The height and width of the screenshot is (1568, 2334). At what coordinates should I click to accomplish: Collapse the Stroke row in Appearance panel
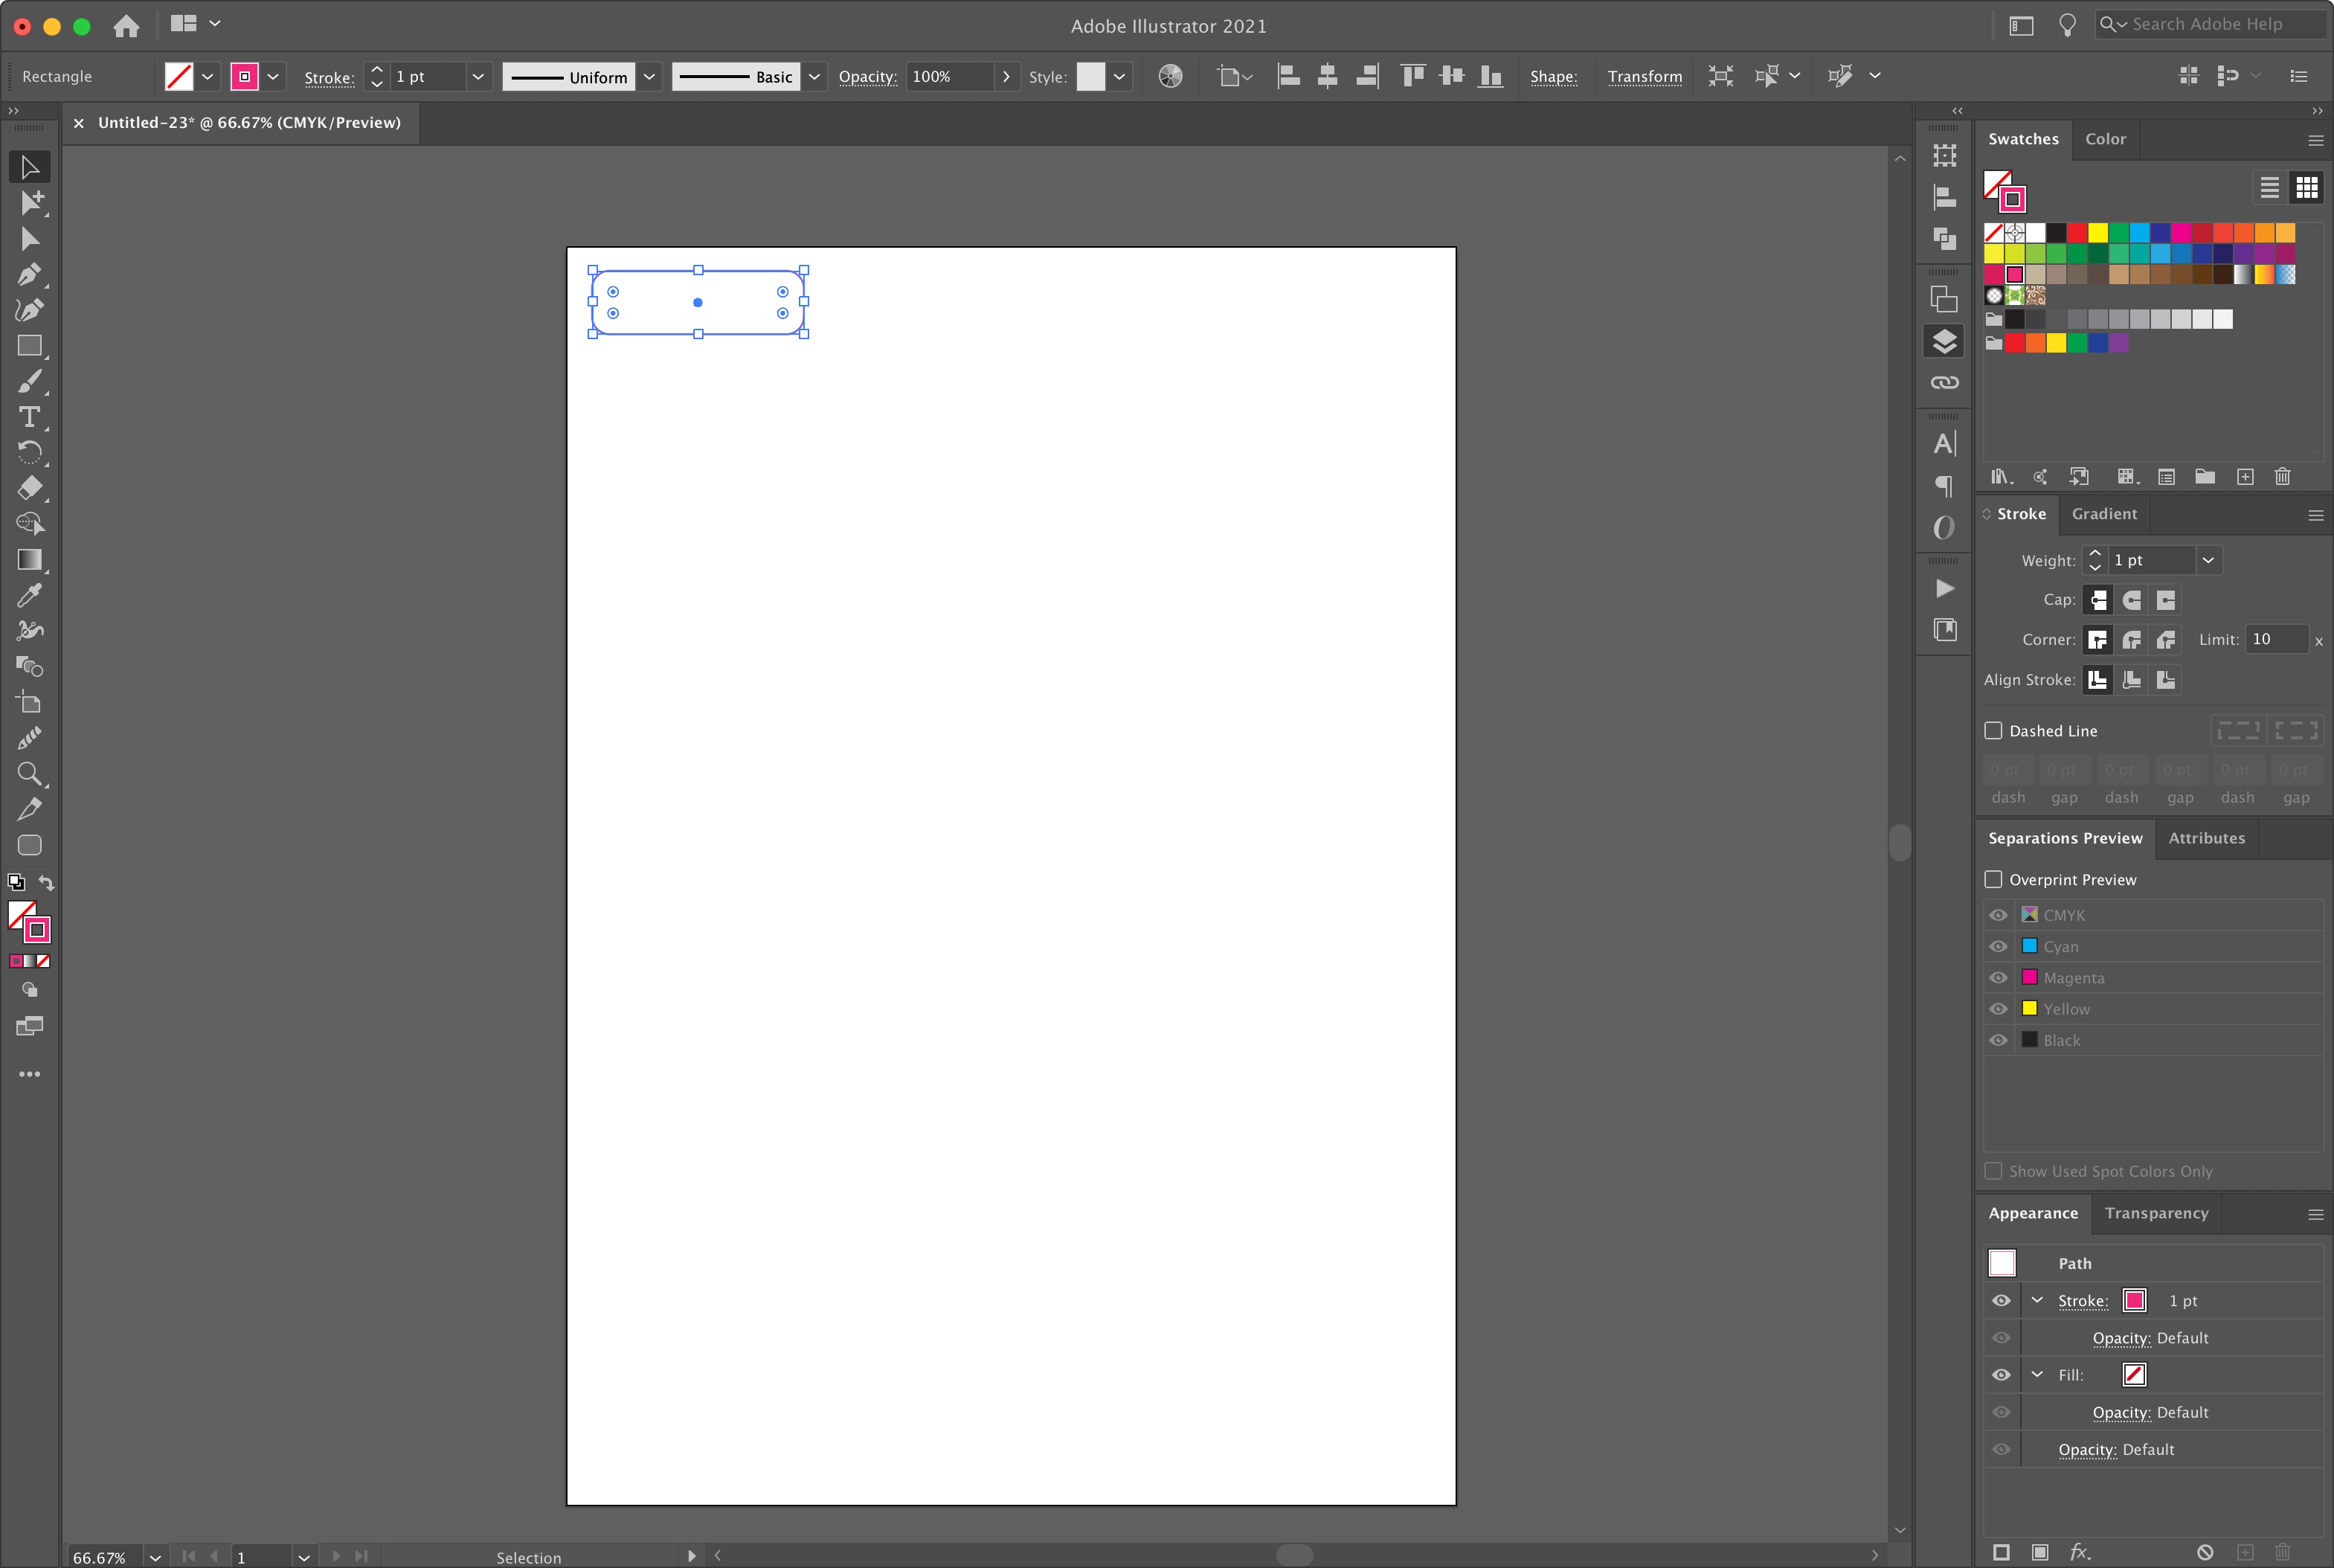point(2037,1300)
